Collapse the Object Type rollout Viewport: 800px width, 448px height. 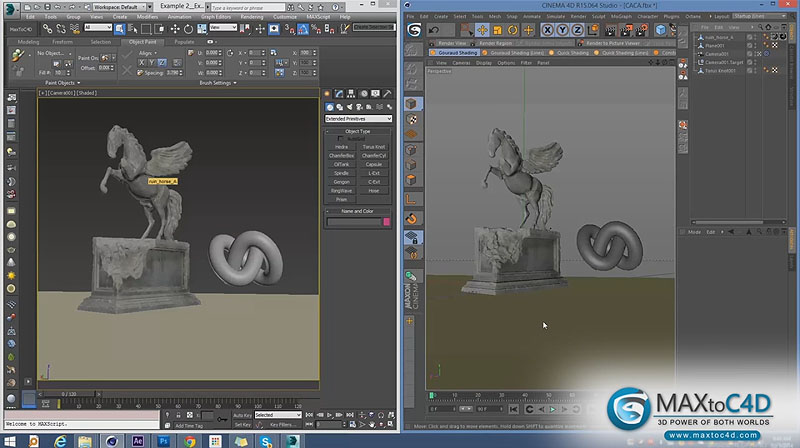[x=358, y=131]
